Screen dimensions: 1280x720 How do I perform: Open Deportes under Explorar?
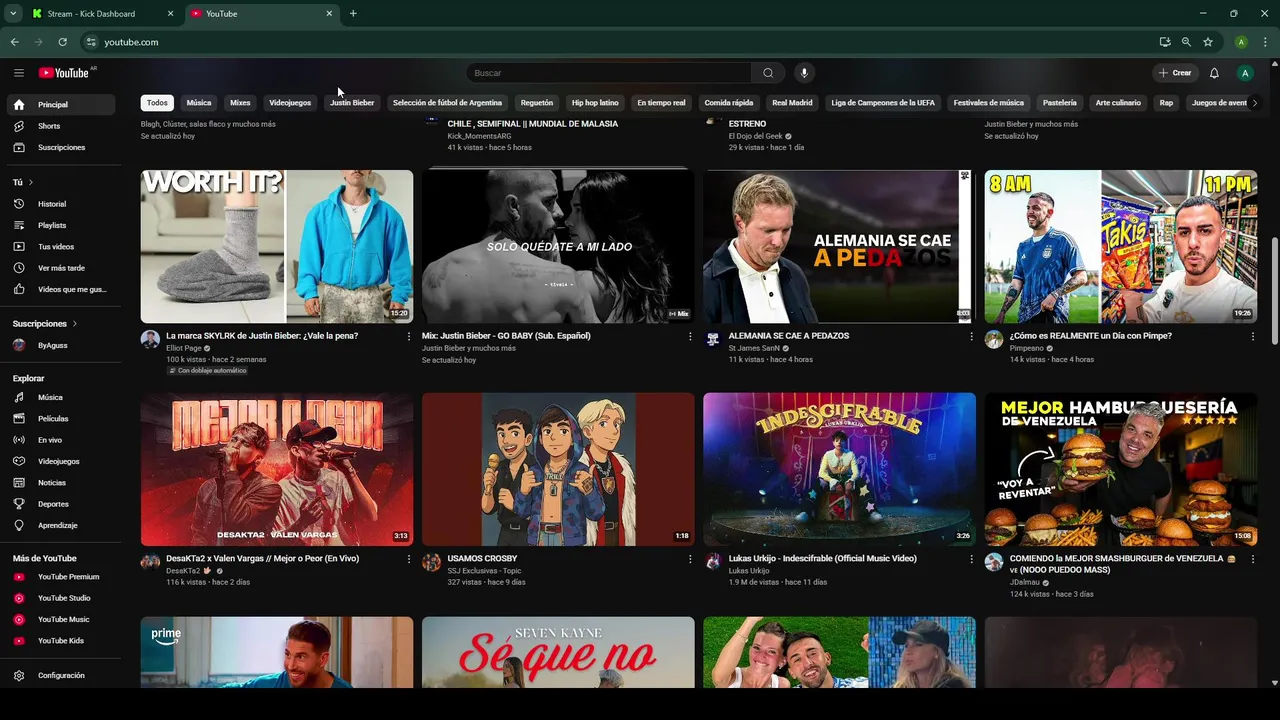coord(60,504)
